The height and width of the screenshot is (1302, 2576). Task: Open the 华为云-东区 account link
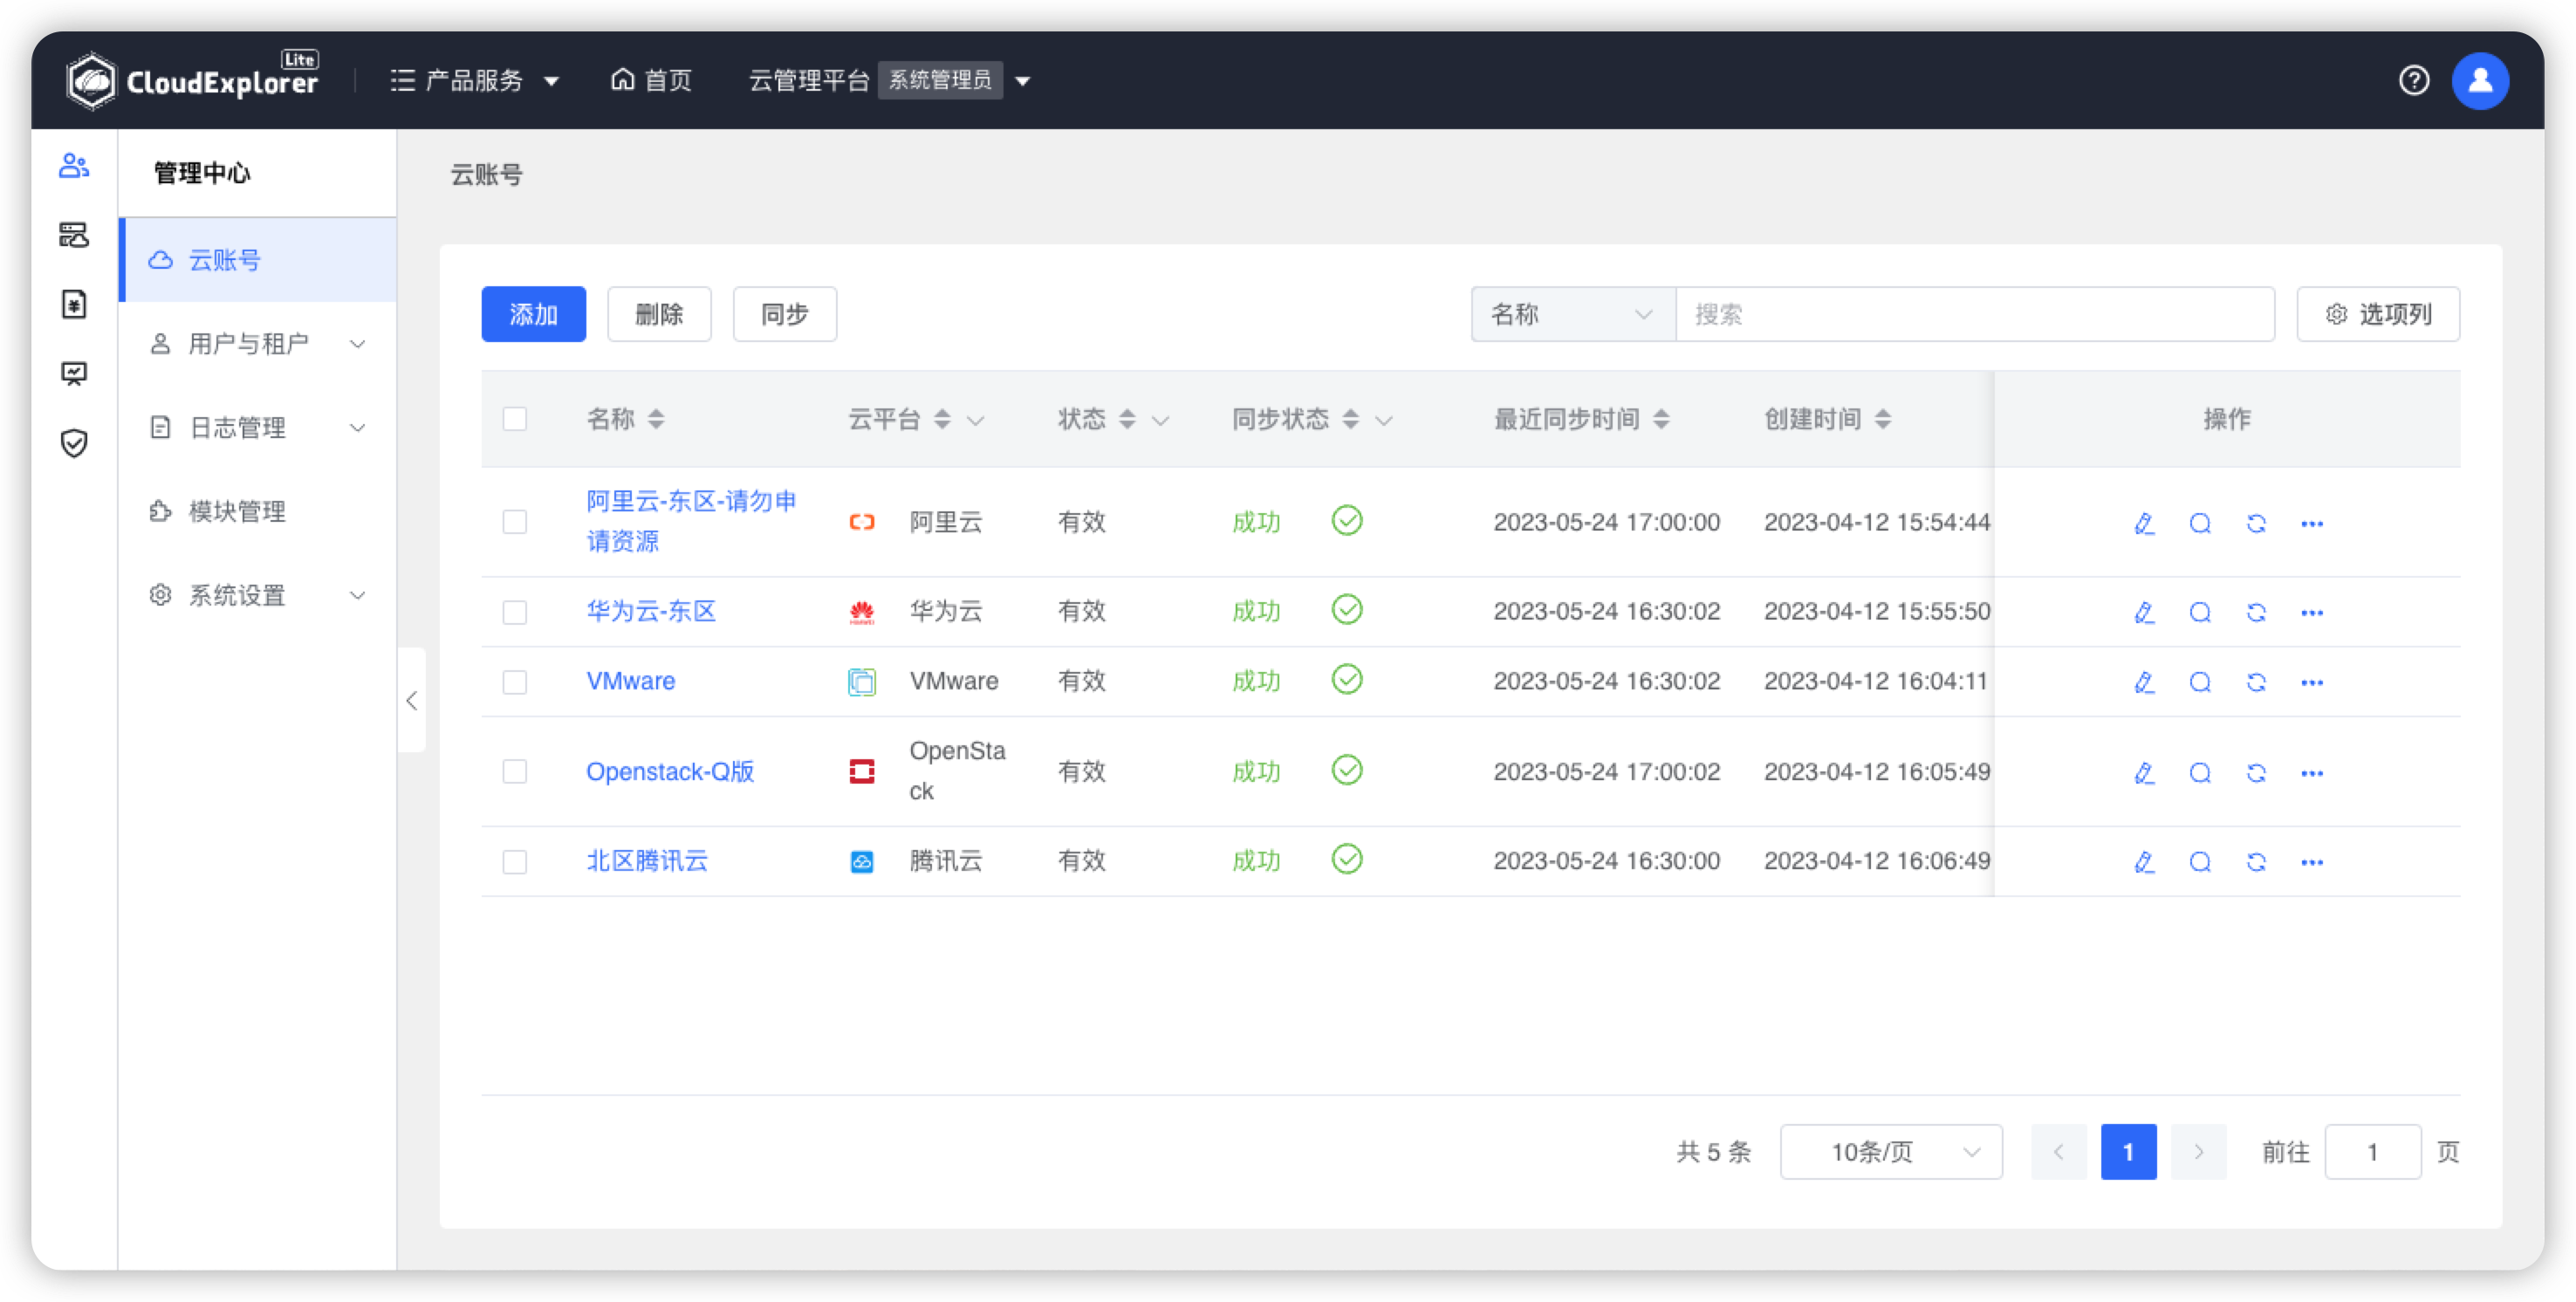pyautogui.click(x=650, y=611)
